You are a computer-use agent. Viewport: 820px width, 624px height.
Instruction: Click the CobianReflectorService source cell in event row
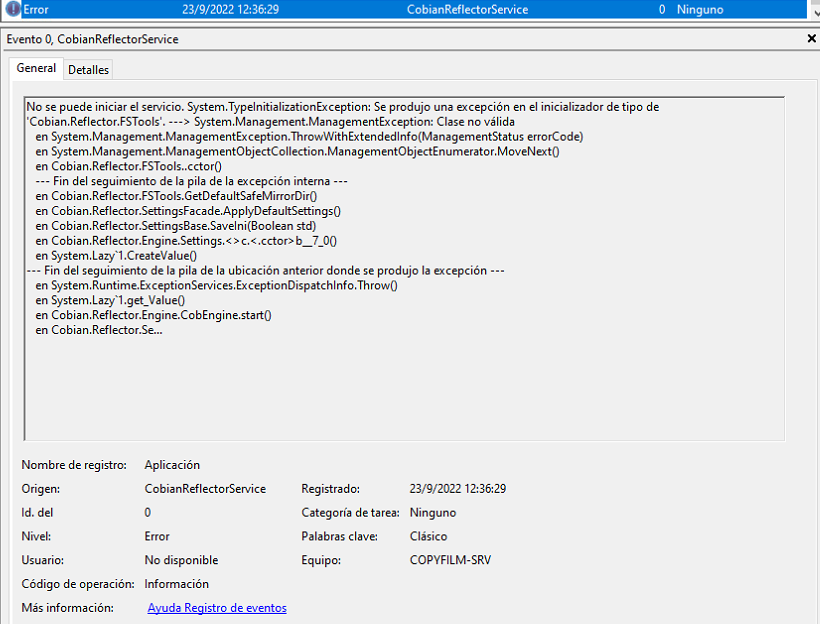468,9
